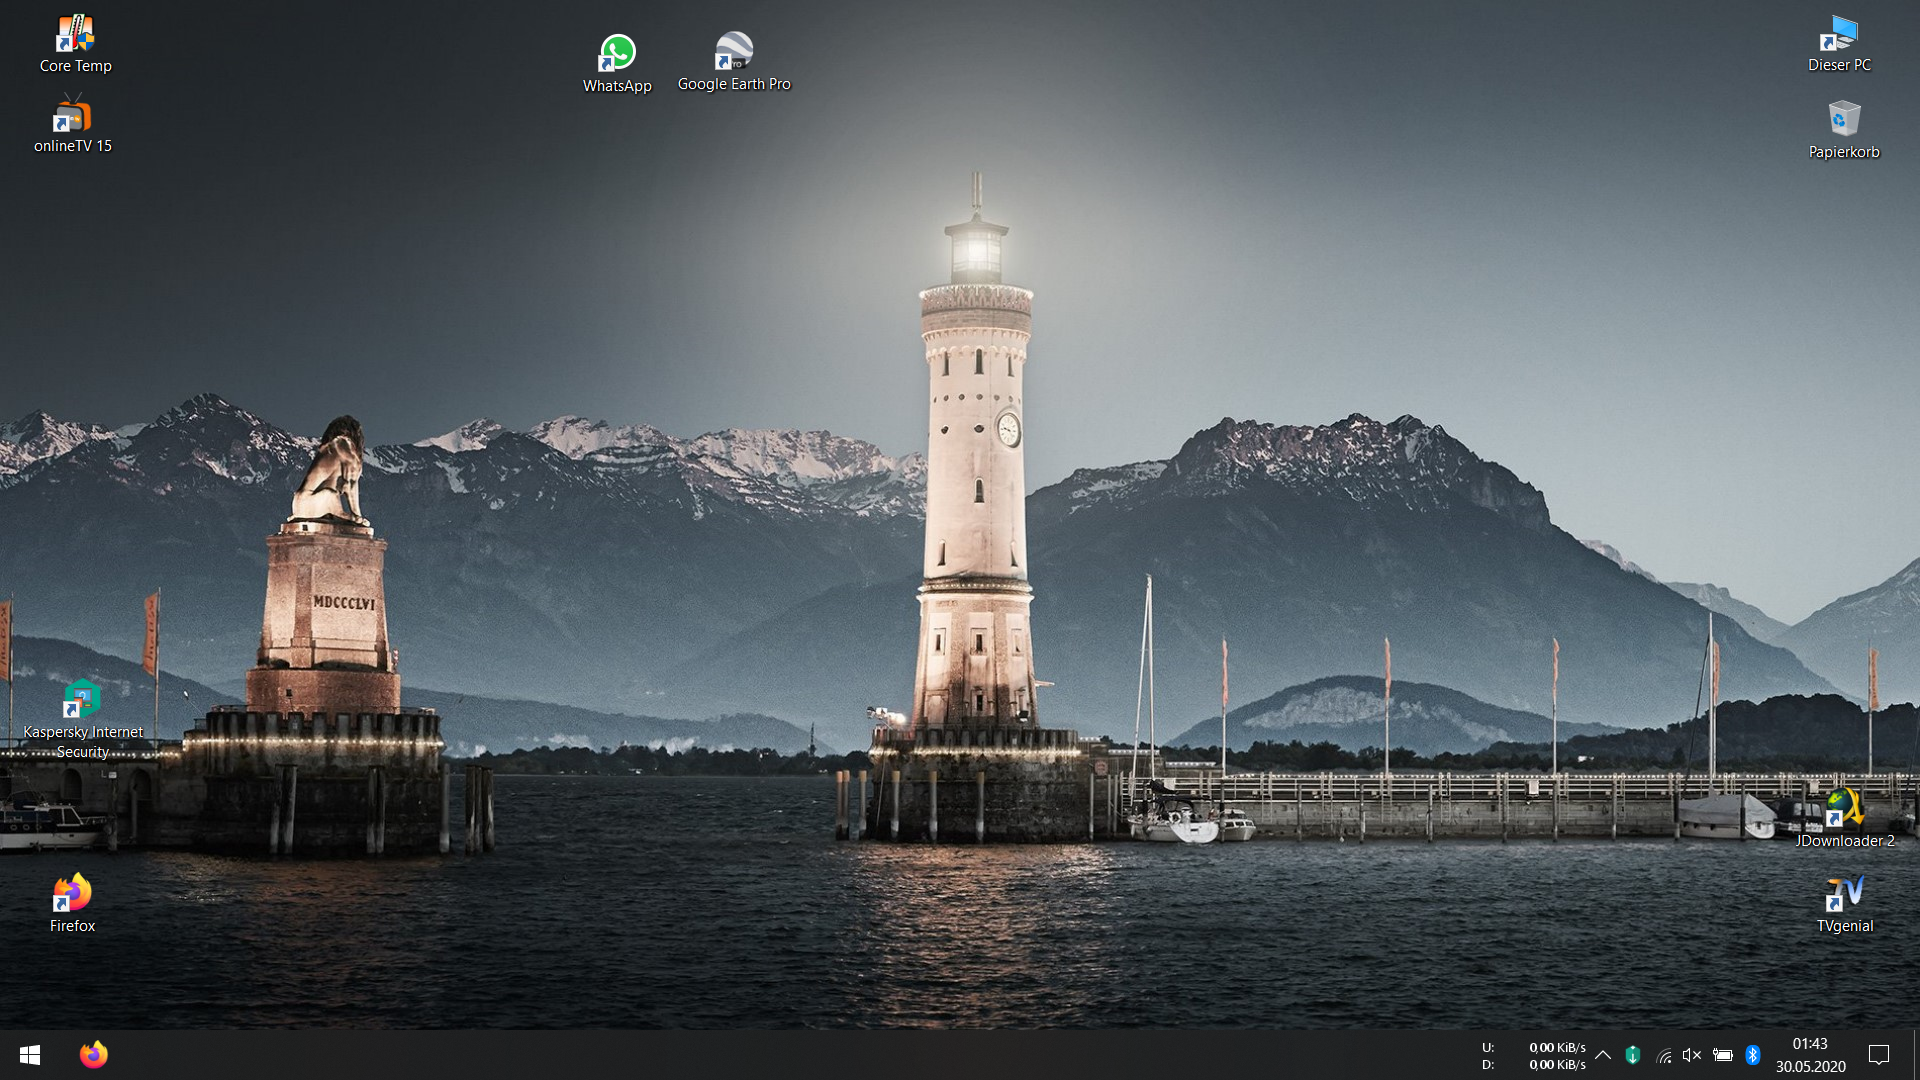Open the Action Center notifications
Viewport: 1920px width, 1080px height.
(x=1879, y=1055)
